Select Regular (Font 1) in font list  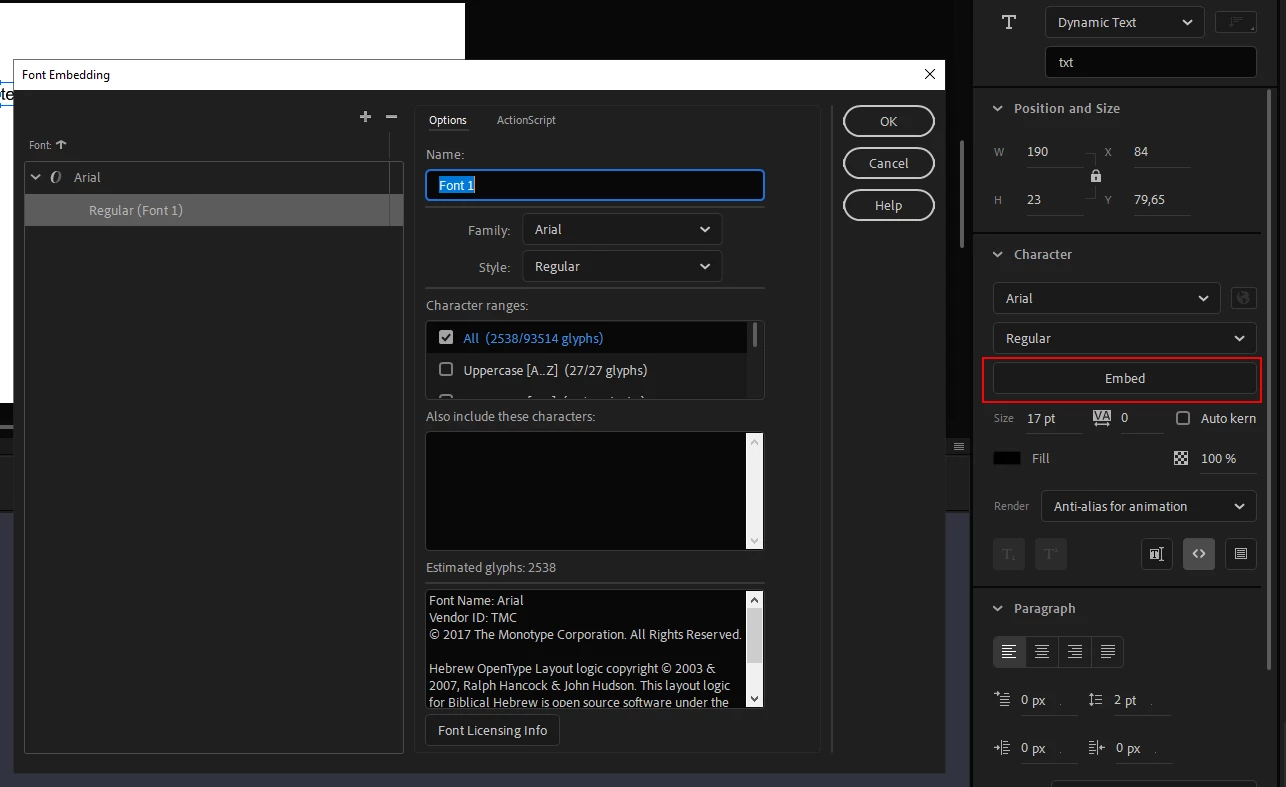[214, 210]
